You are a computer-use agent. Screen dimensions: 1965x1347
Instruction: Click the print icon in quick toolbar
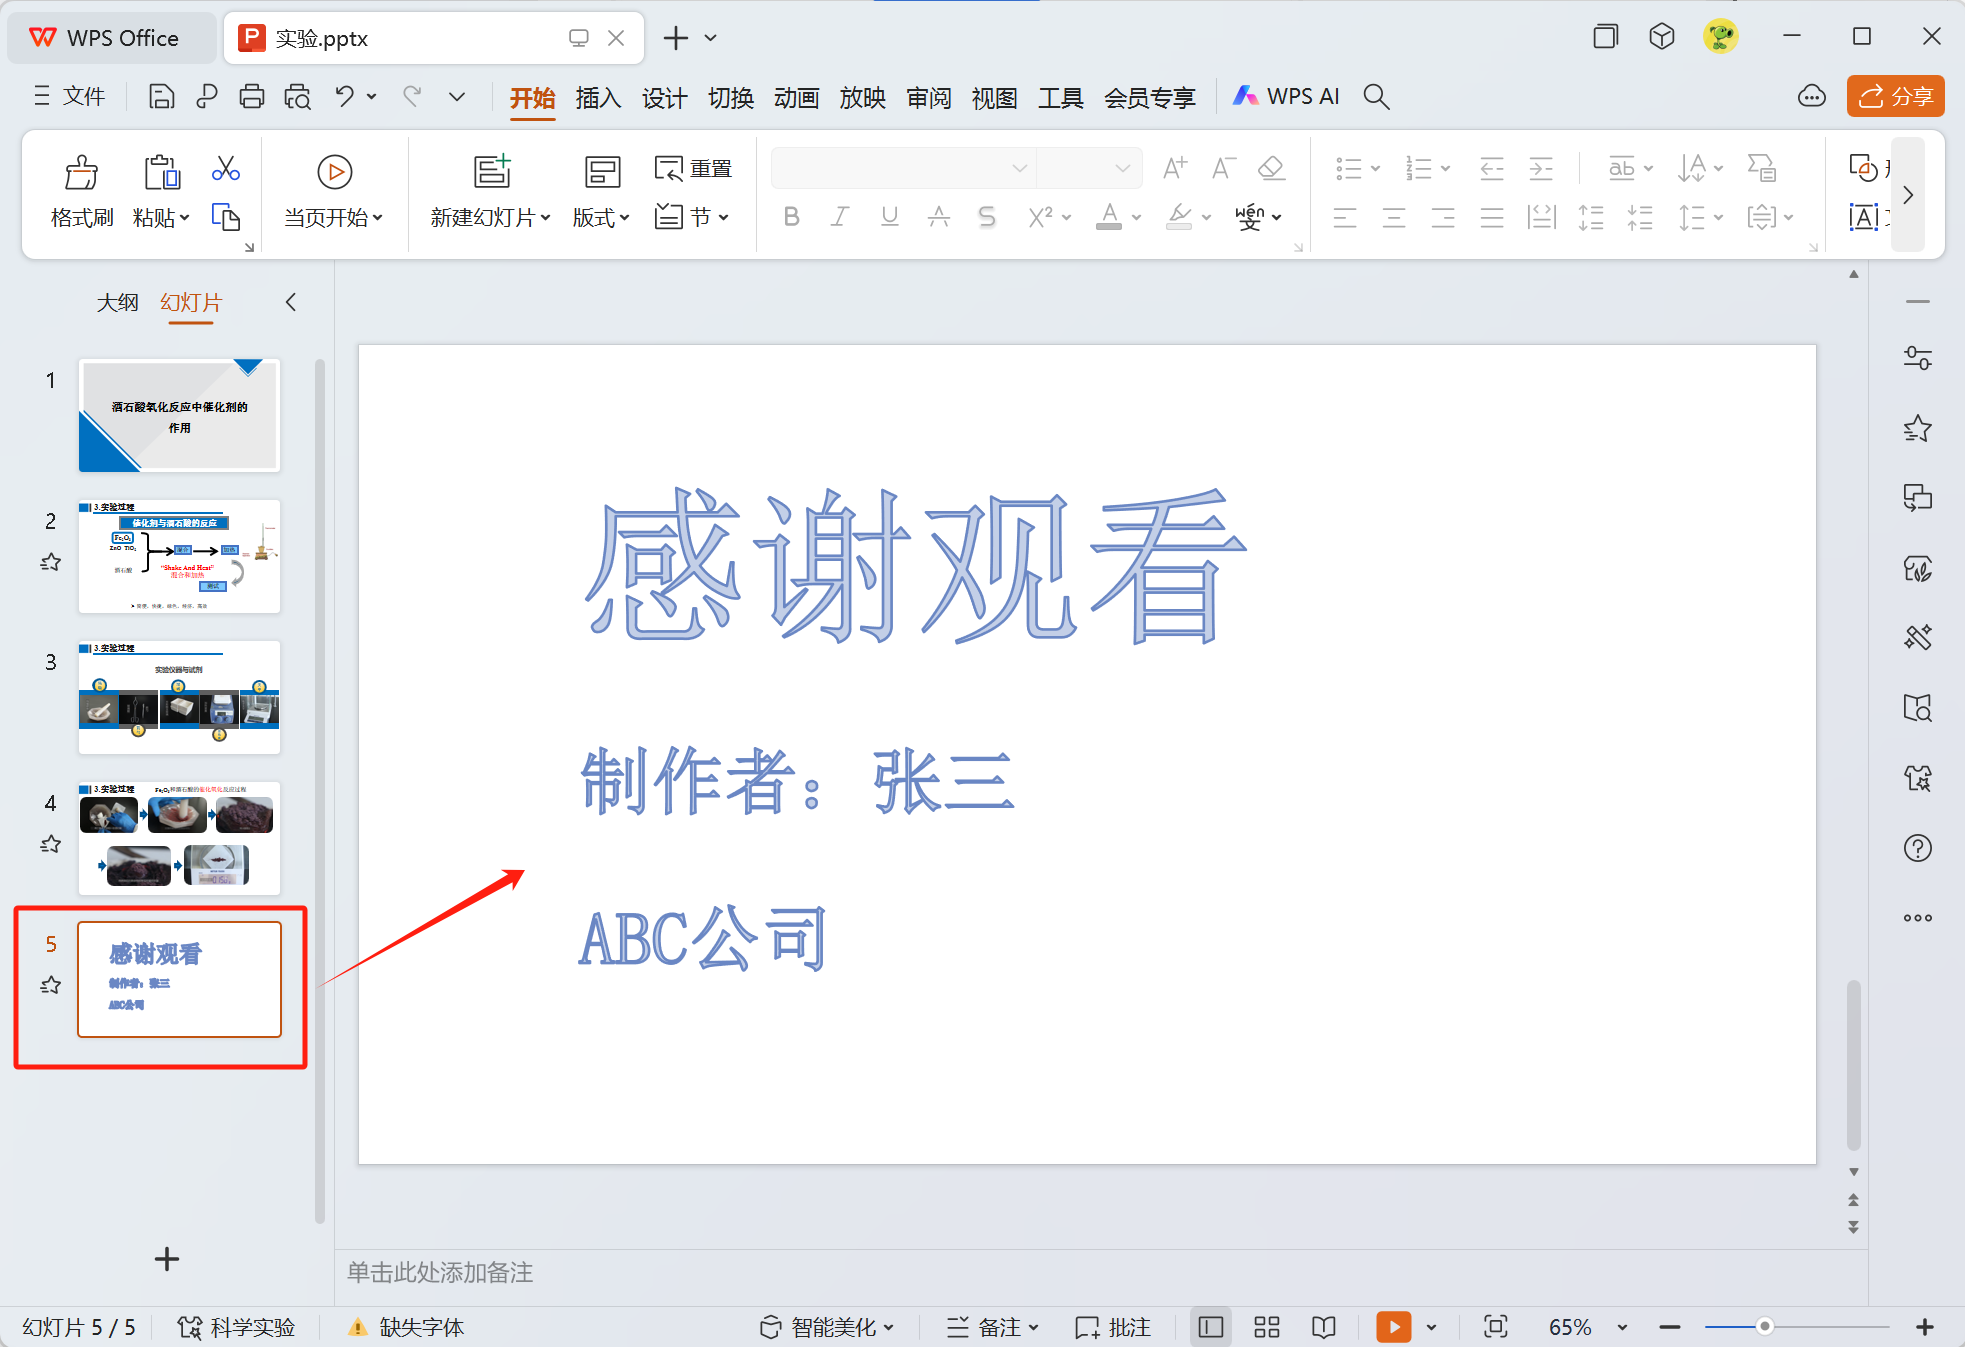click(252, 97)
